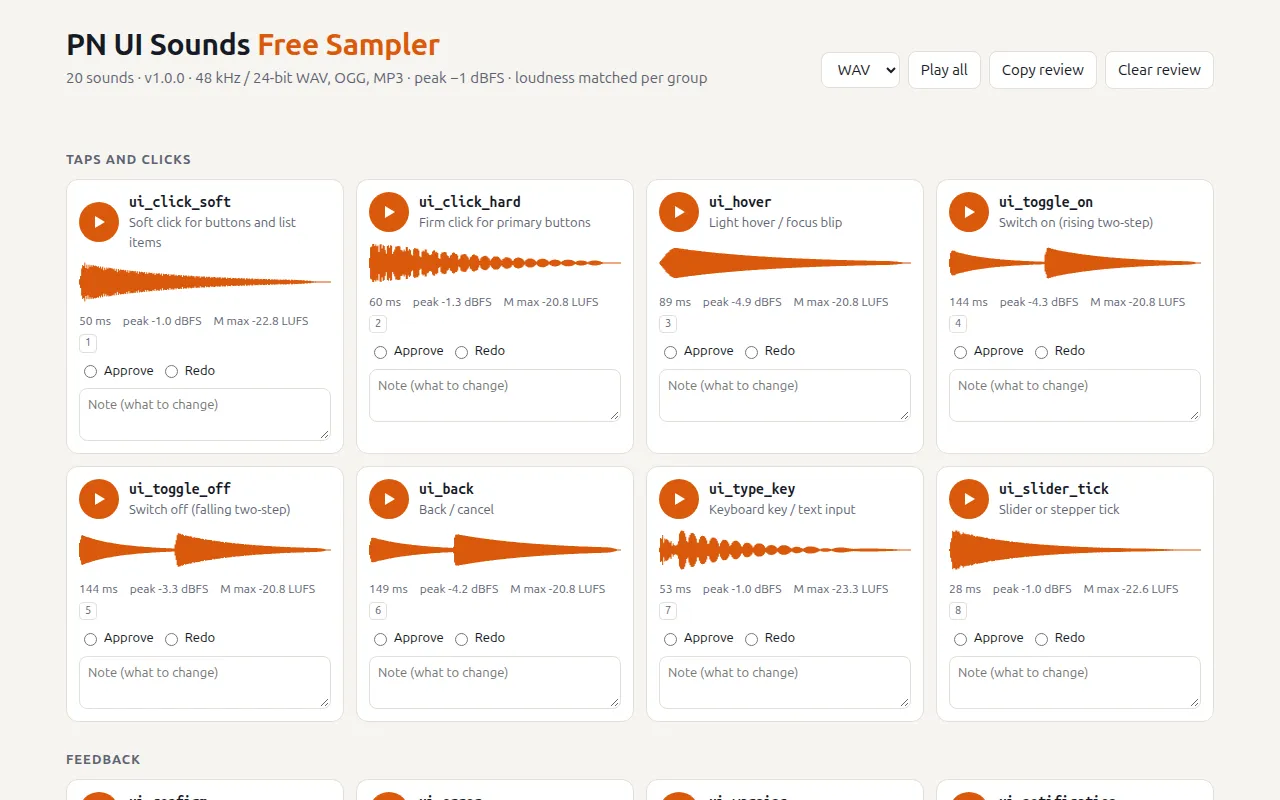Viewport: 1280px width, 800px height.
Task: Play the ui_type_key sound
Action: pos(679,499)
